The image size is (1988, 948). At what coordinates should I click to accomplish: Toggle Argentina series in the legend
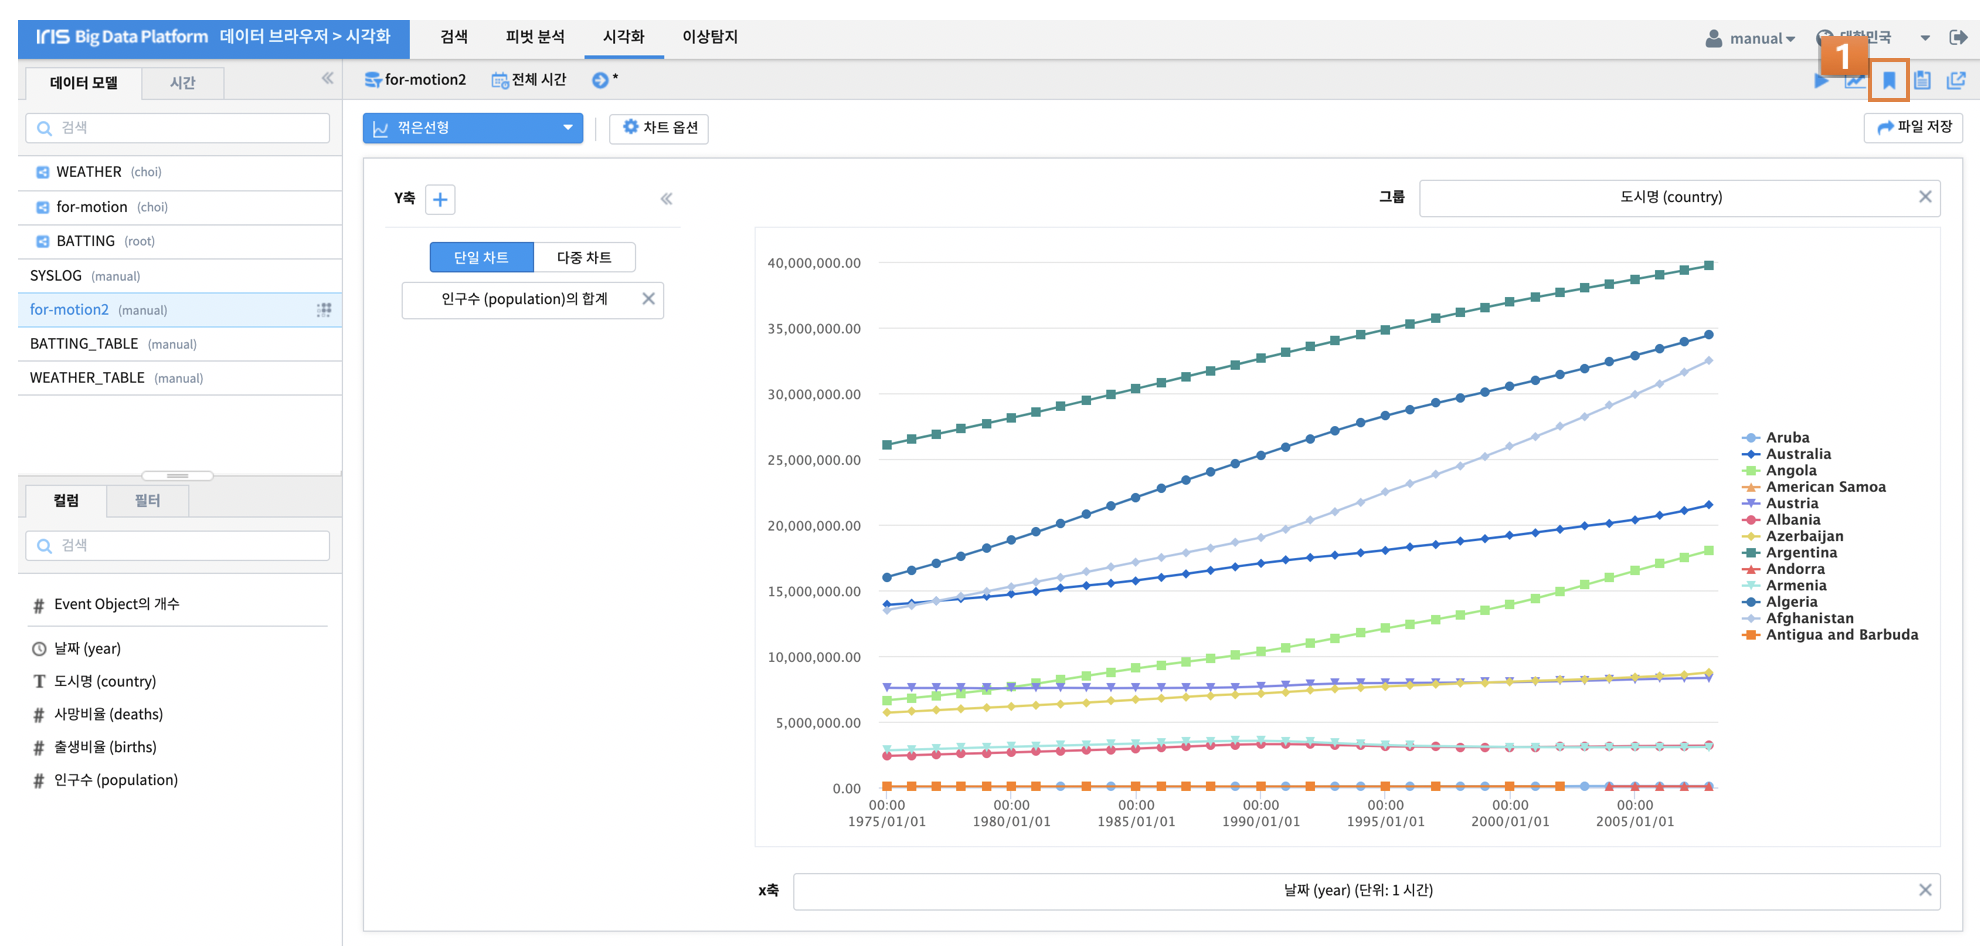(1790, 552)
